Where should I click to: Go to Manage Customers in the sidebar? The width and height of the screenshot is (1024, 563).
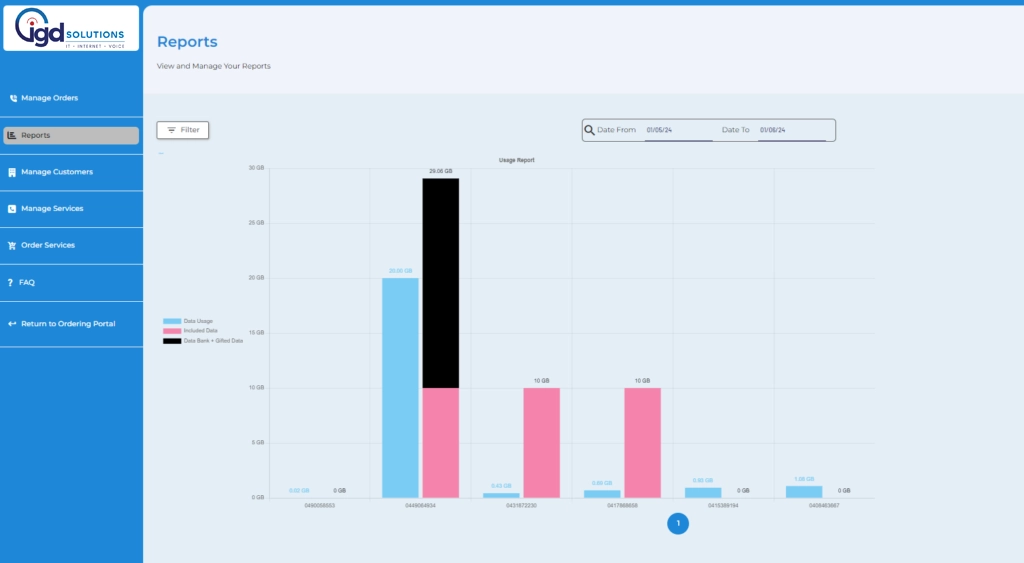coord(57,172)
